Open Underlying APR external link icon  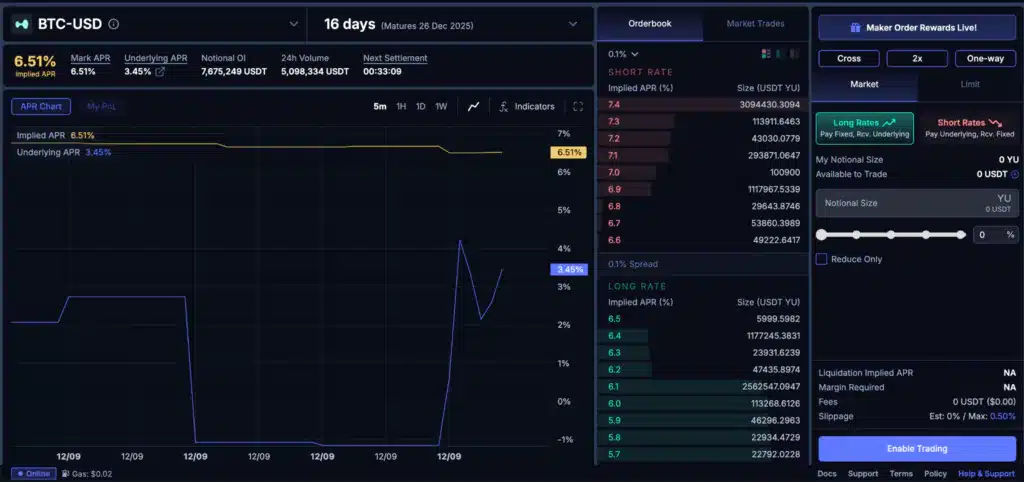(x=160, y=72)
